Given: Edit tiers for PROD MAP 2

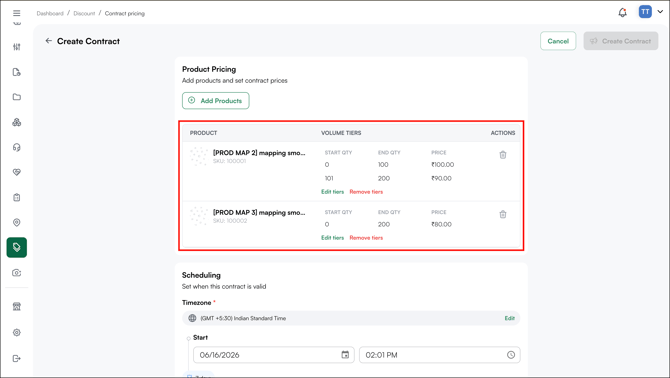Looking at the screenshot, I should coord(332,192).
